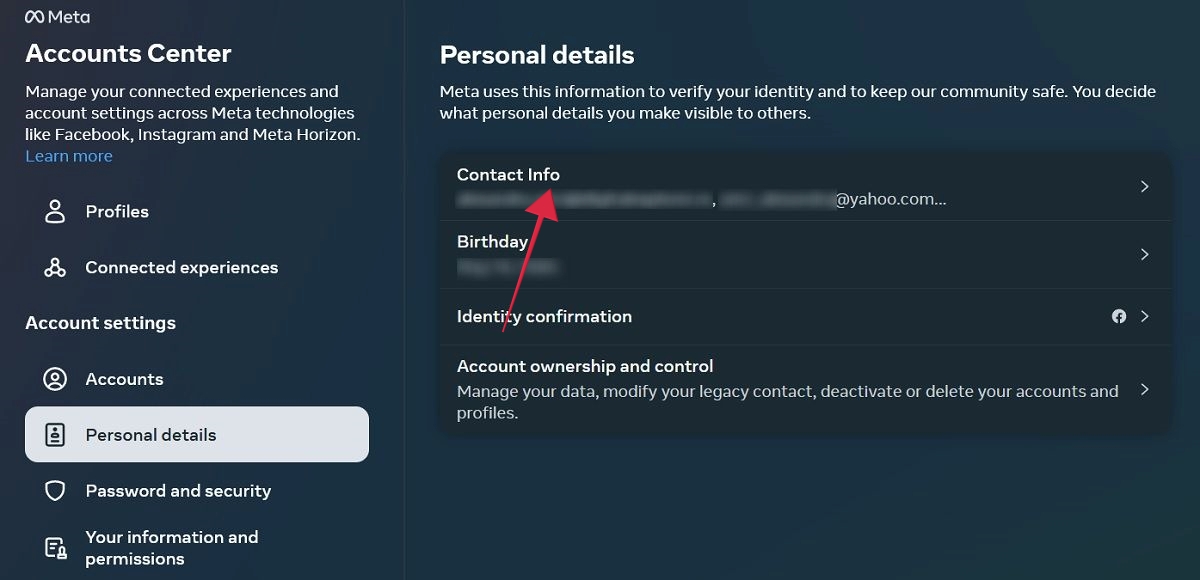
Task: Open the Identity confirmation chevron
Action: pyautogui.click(x=1145, y=316)
